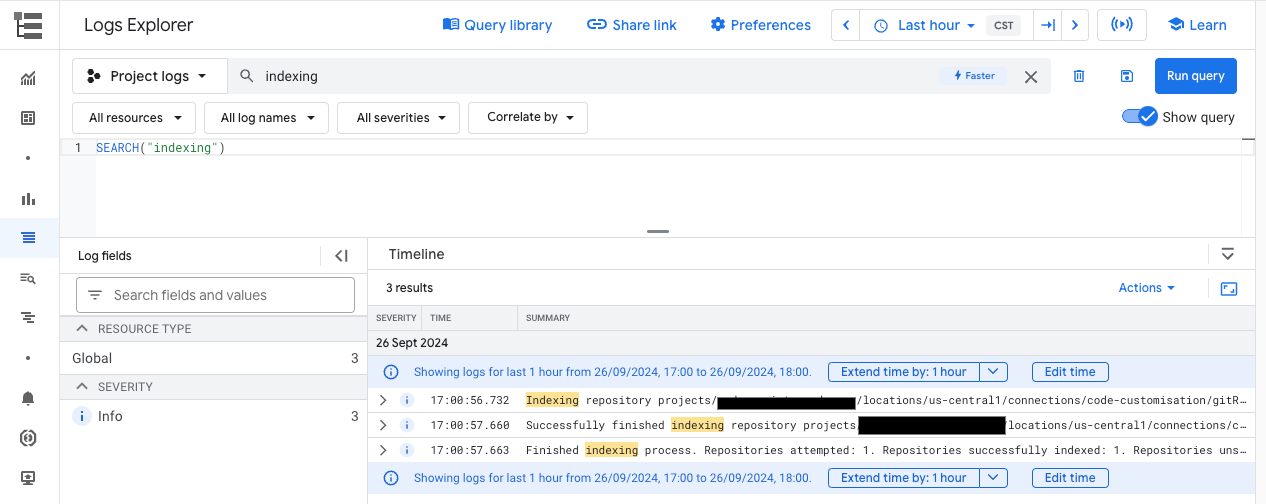1266x504 pixels.
Task: Click the save query floppy icon
Action: coord(1127,76)
